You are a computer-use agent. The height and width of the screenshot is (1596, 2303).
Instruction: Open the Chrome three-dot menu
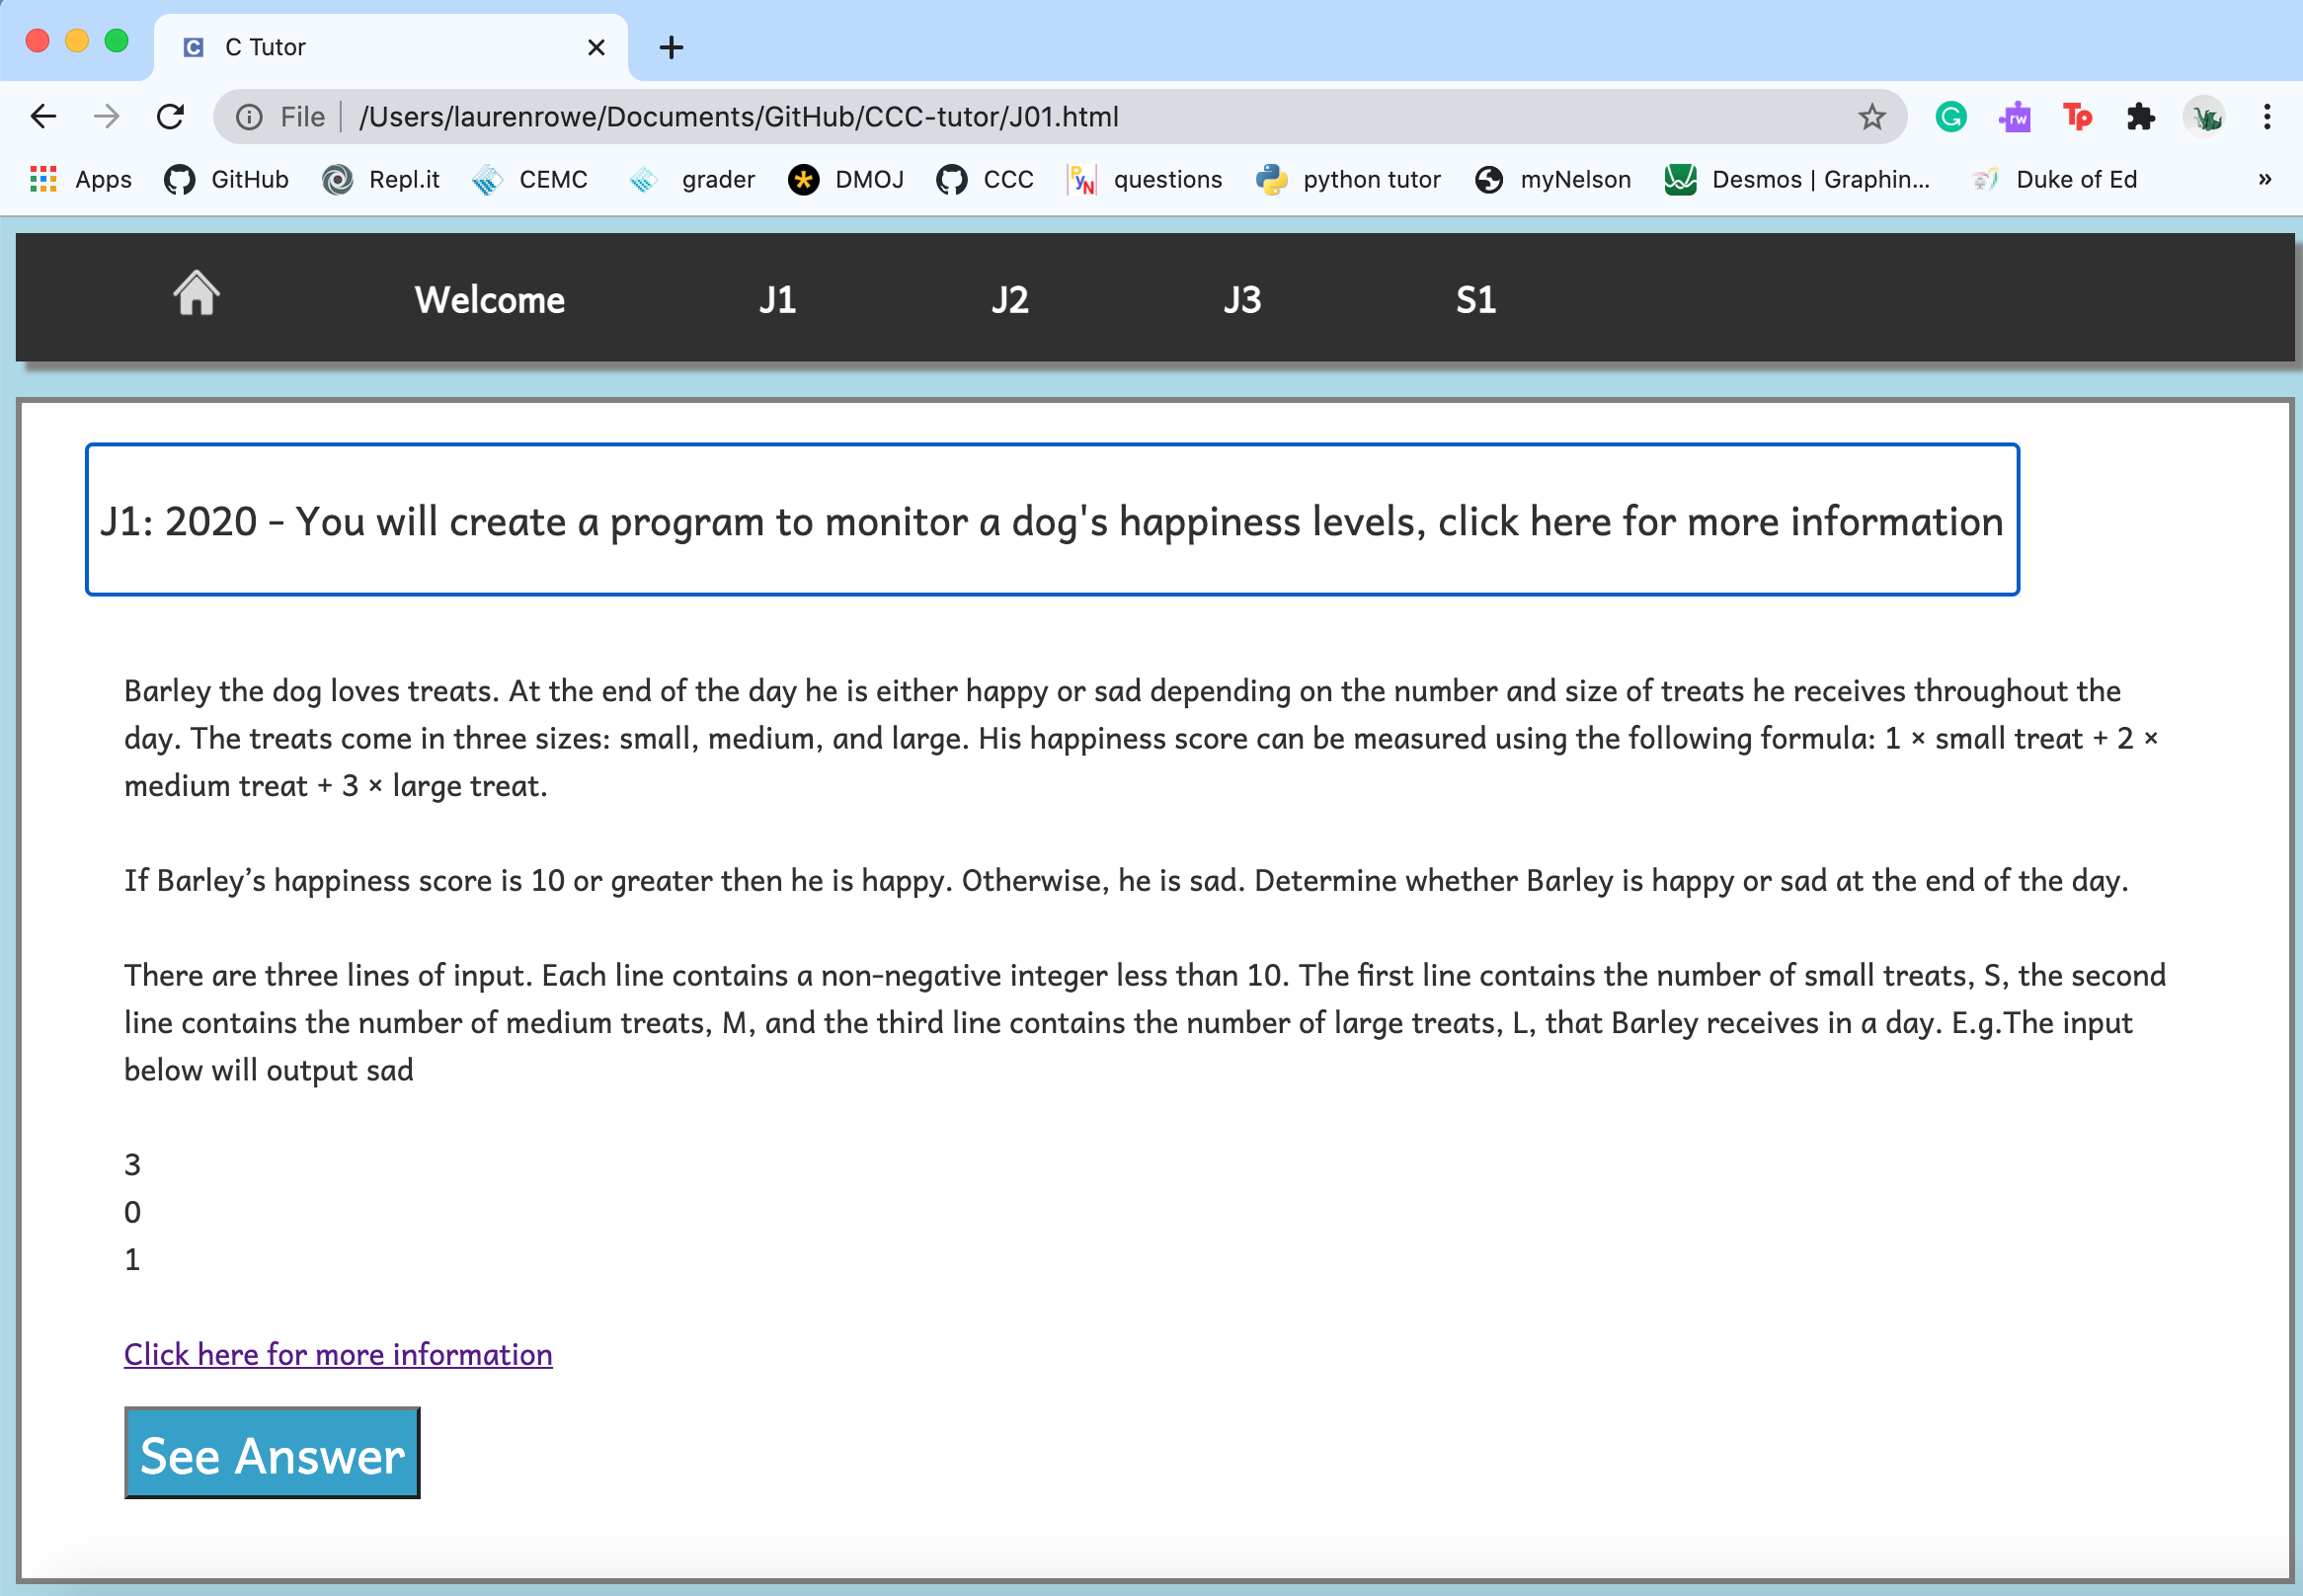click(2266, 117)
